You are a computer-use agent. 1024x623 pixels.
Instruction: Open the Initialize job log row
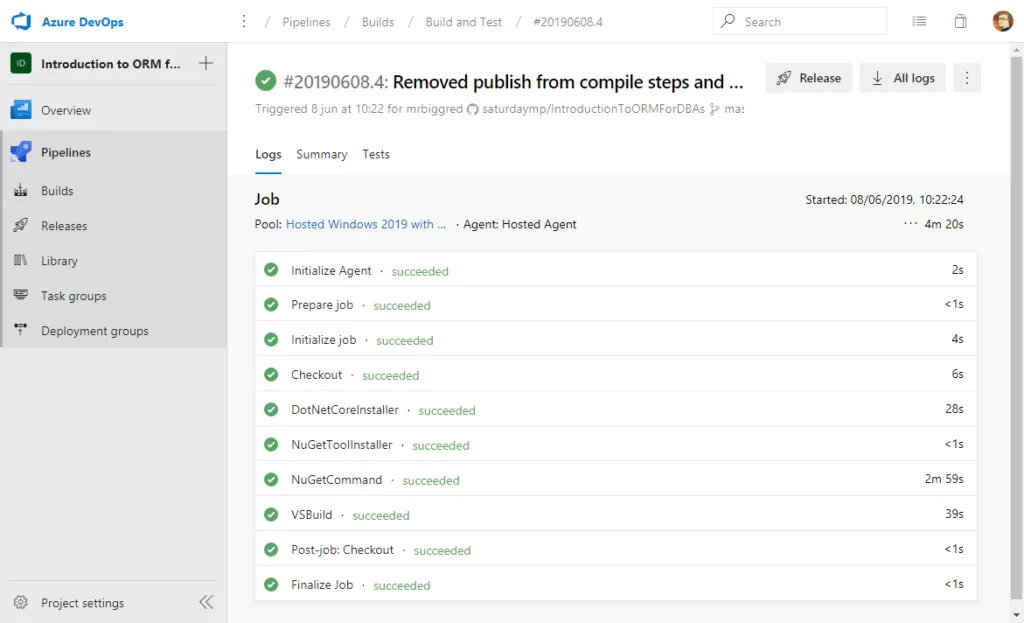[616, 340]
